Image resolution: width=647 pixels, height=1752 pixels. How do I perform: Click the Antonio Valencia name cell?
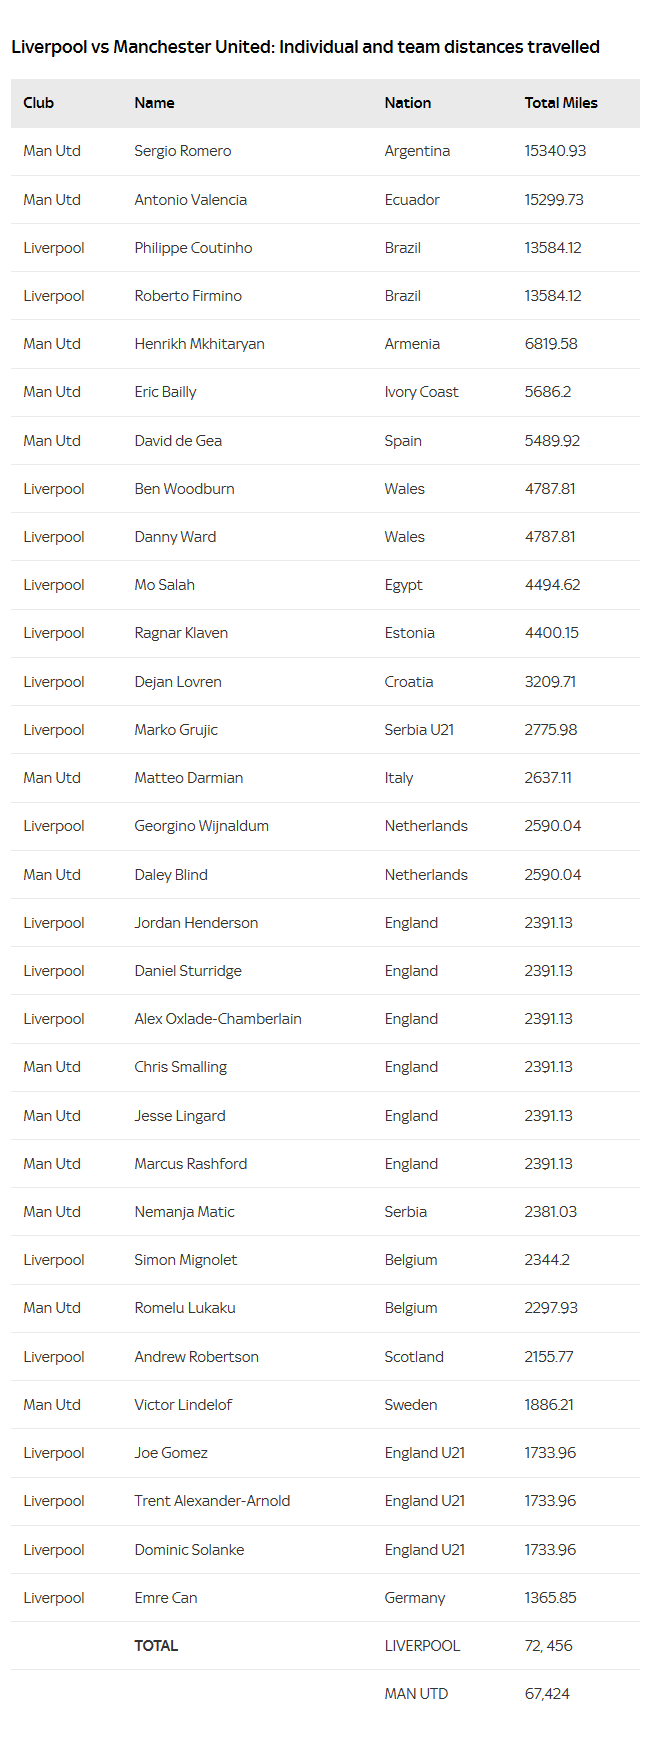[x=190, y=200]
